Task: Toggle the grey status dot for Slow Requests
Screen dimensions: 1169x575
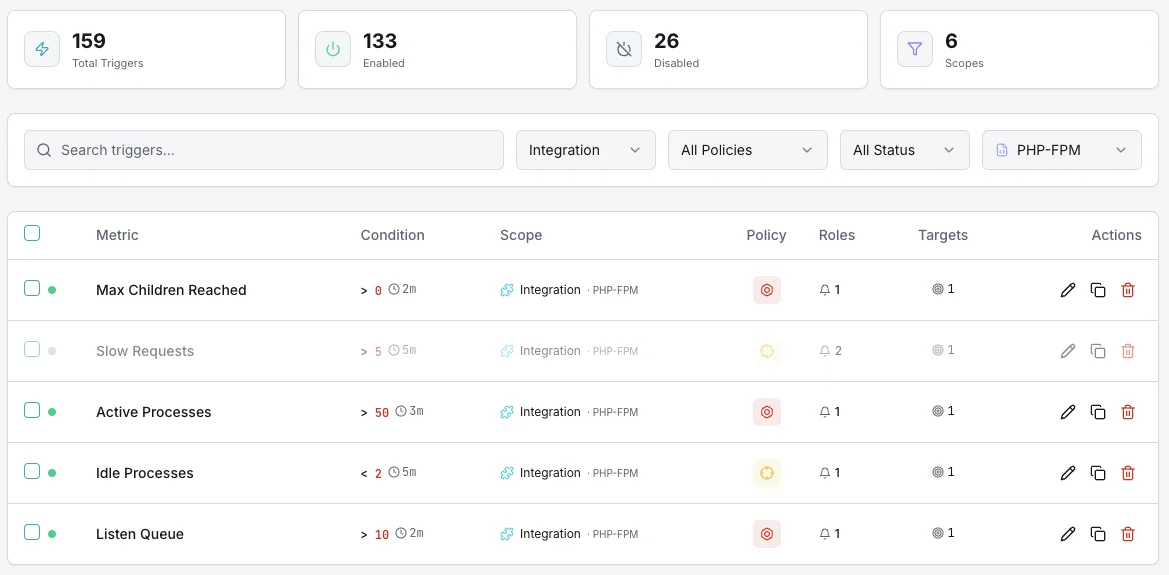Action: [52, 351]
